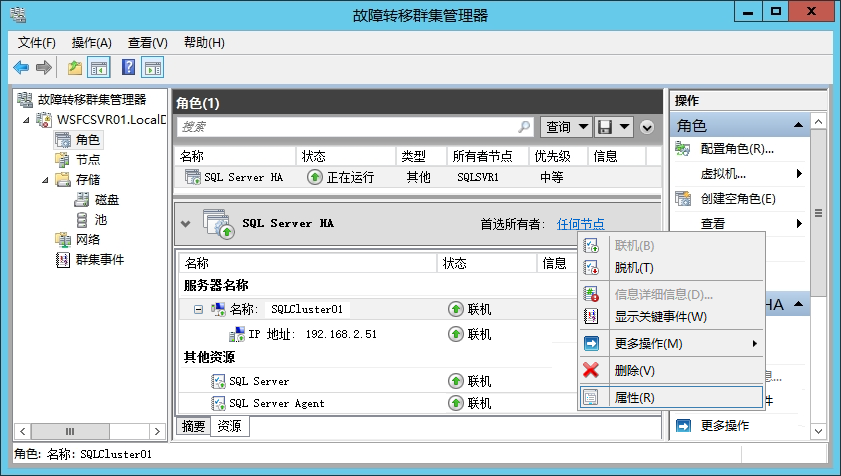Click the green running status icon in role row
The height and width of the screenshot is (476, 841).
(x=315, y=177)
